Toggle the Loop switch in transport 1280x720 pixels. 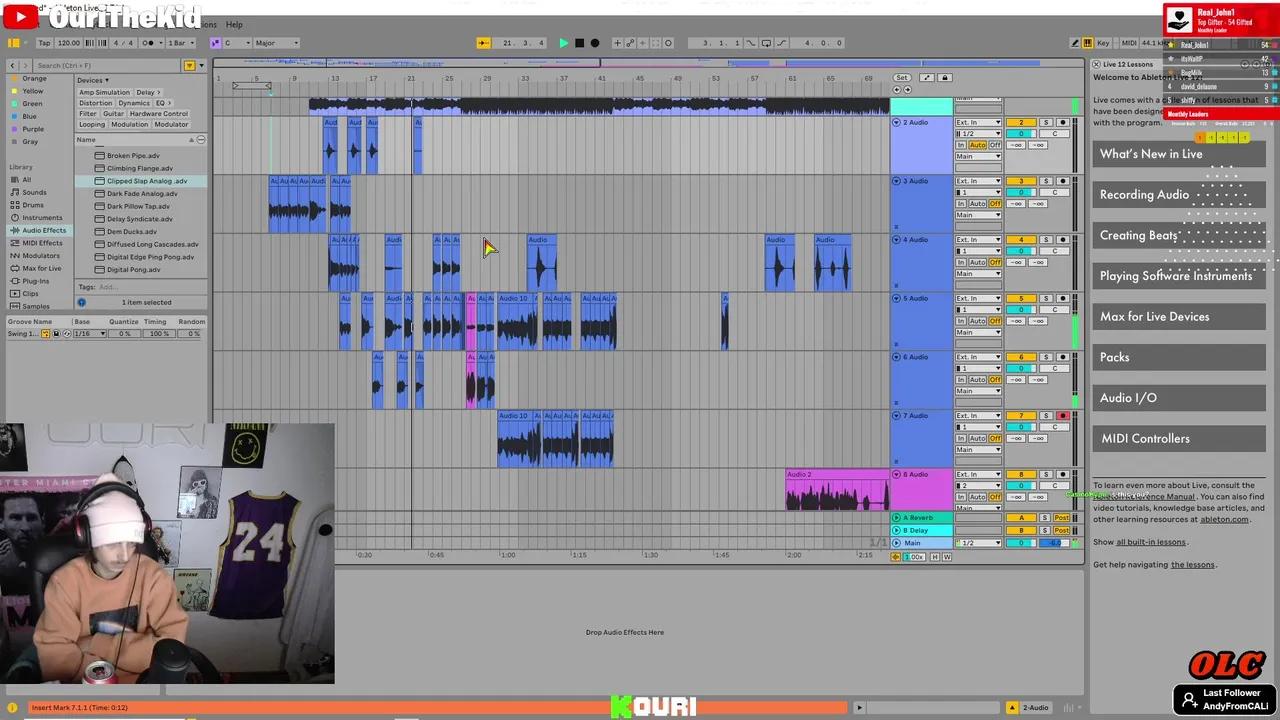pyautogui.click(x=766, y=43)
